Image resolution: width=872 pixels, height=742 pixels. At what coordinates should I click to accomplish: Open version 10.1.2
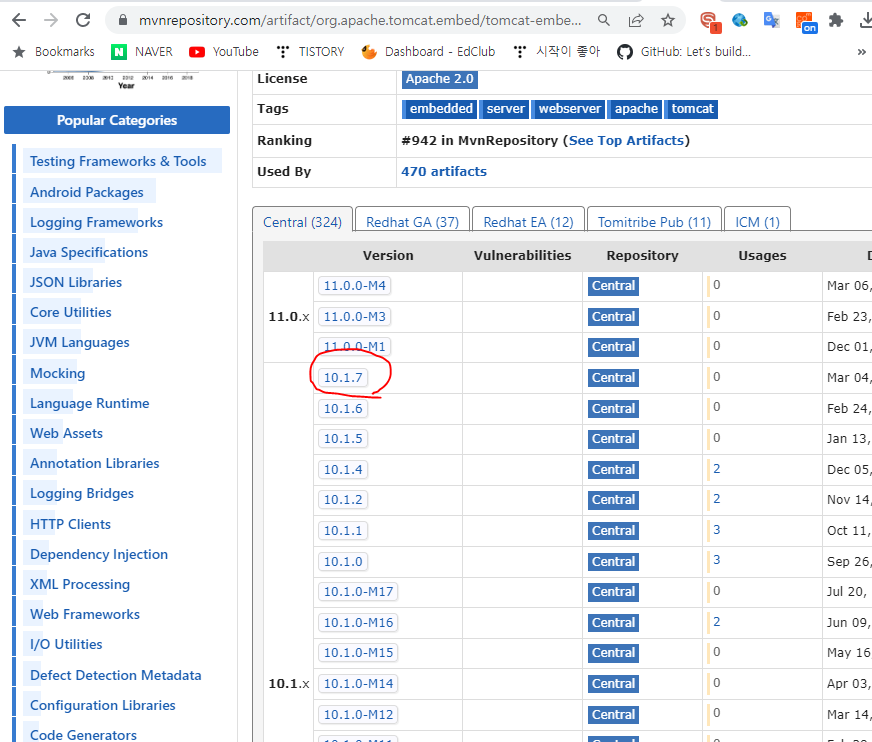[x=343, y=499]
